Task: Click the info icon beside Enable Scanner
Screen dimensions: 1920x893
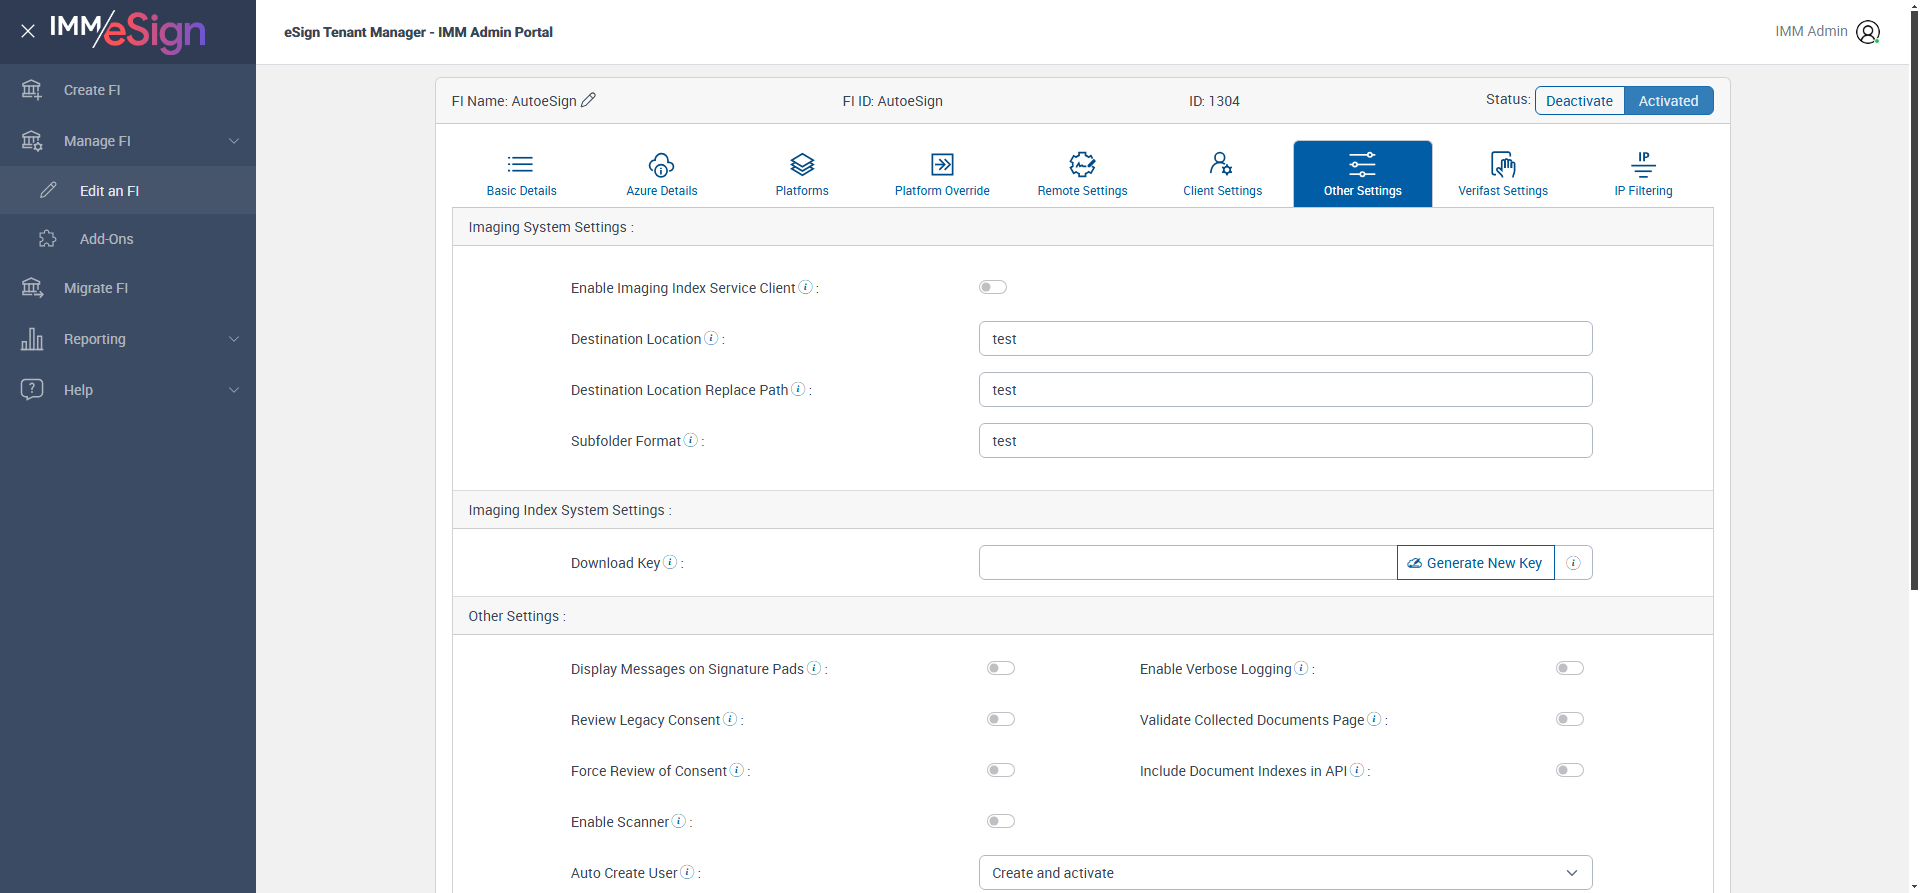Action: click(x=679, y=821)
